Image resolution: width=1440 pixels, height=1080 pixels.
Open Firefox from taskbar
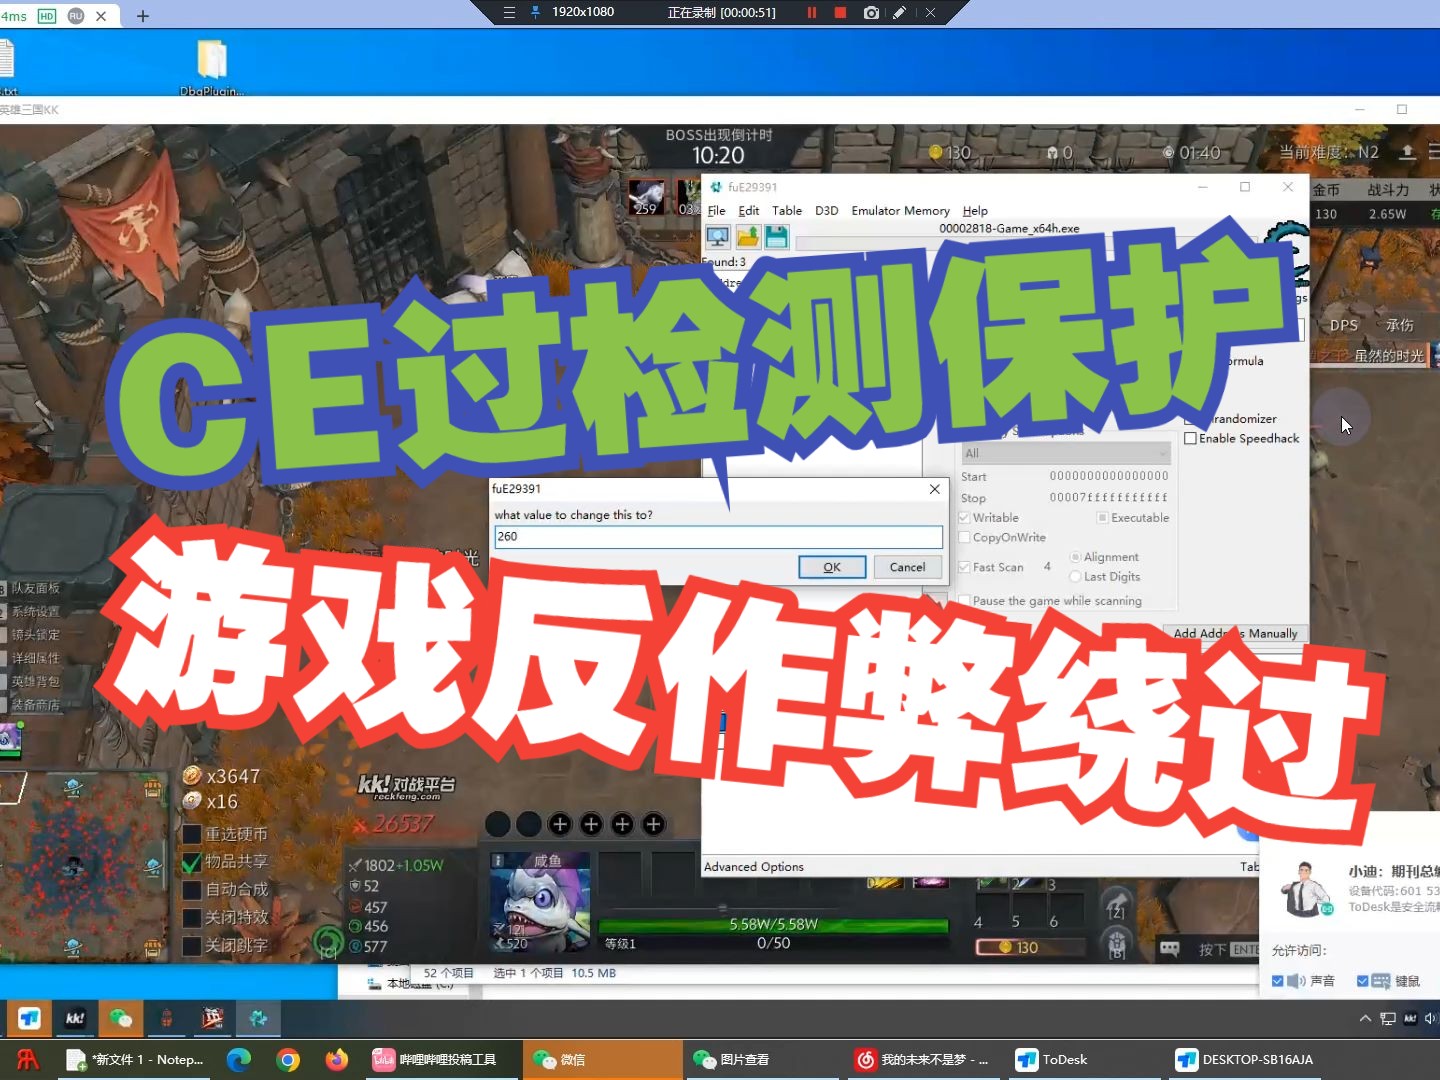[337, 1059]
